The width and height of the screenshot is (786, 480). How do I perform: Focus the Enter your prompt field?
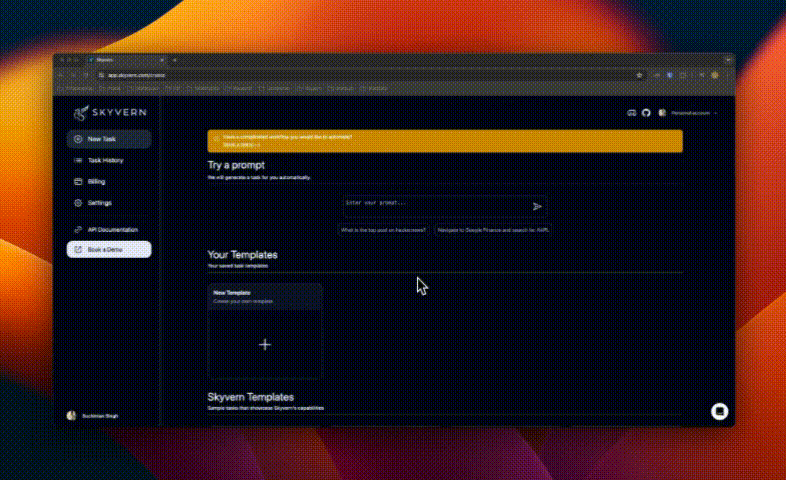[435, 204]
